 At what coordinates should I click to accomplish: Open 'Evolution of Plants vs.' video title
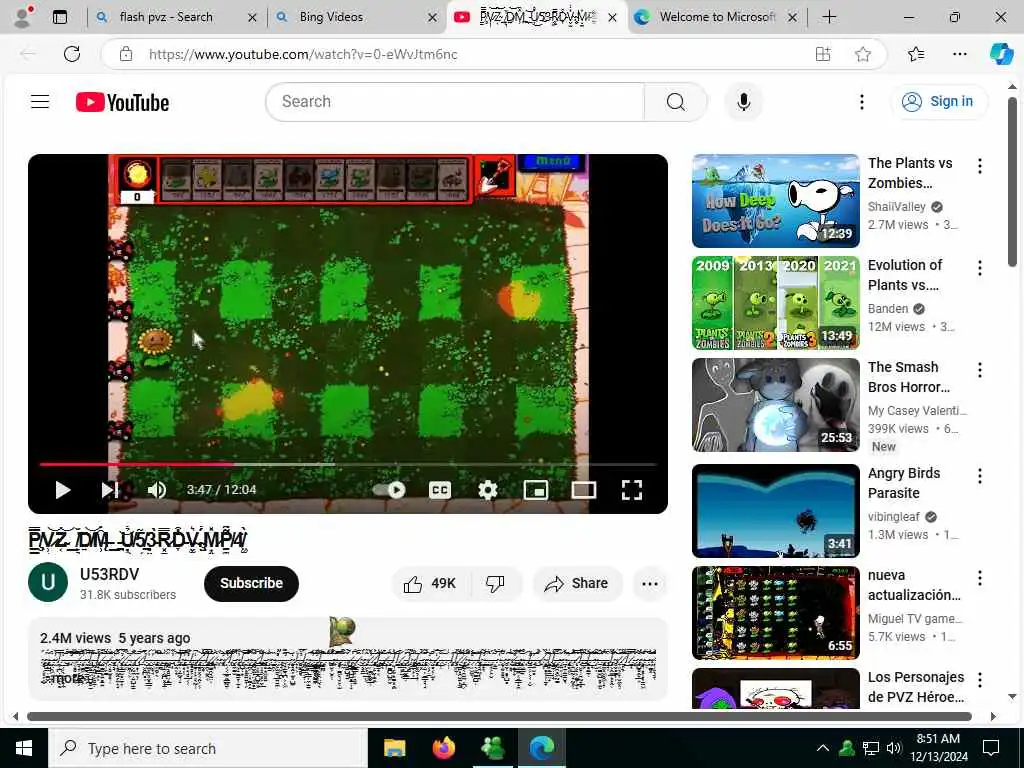point(904,275)
